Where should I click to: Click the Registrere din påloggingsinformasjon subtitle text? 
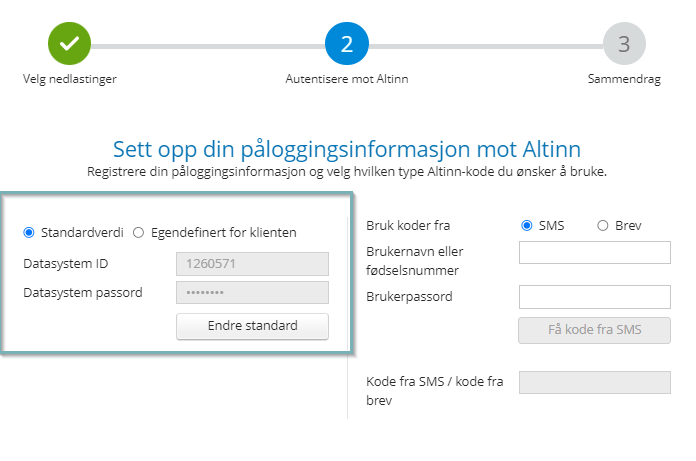[x=347, y=172]
